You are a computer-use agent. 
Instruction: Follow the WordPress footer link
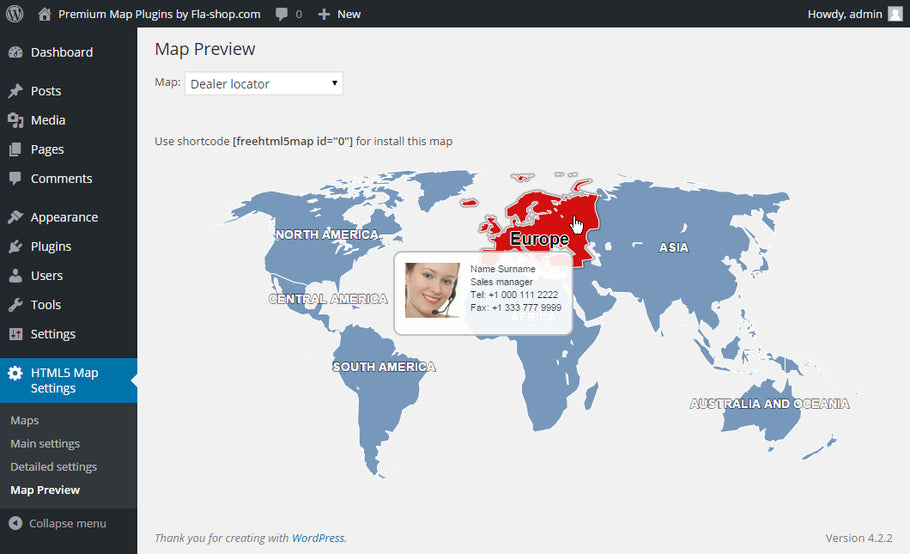pos(318,538)
